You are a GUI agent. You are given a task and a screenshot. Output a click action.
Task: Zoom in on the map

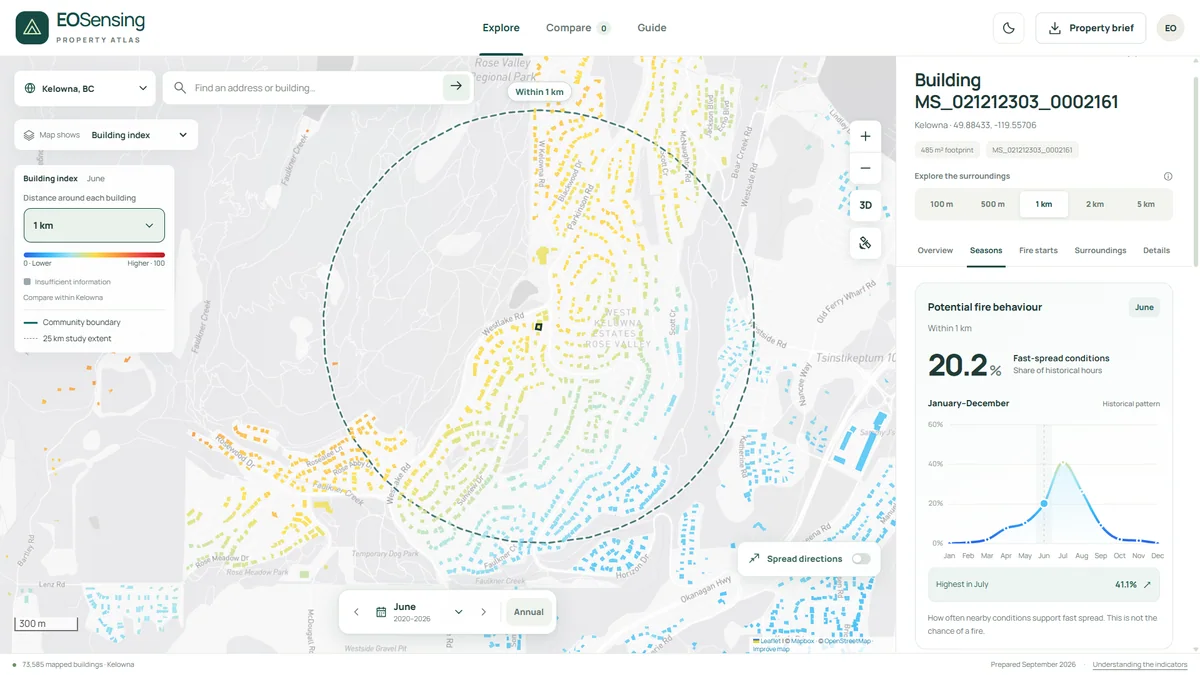(865, 136)
